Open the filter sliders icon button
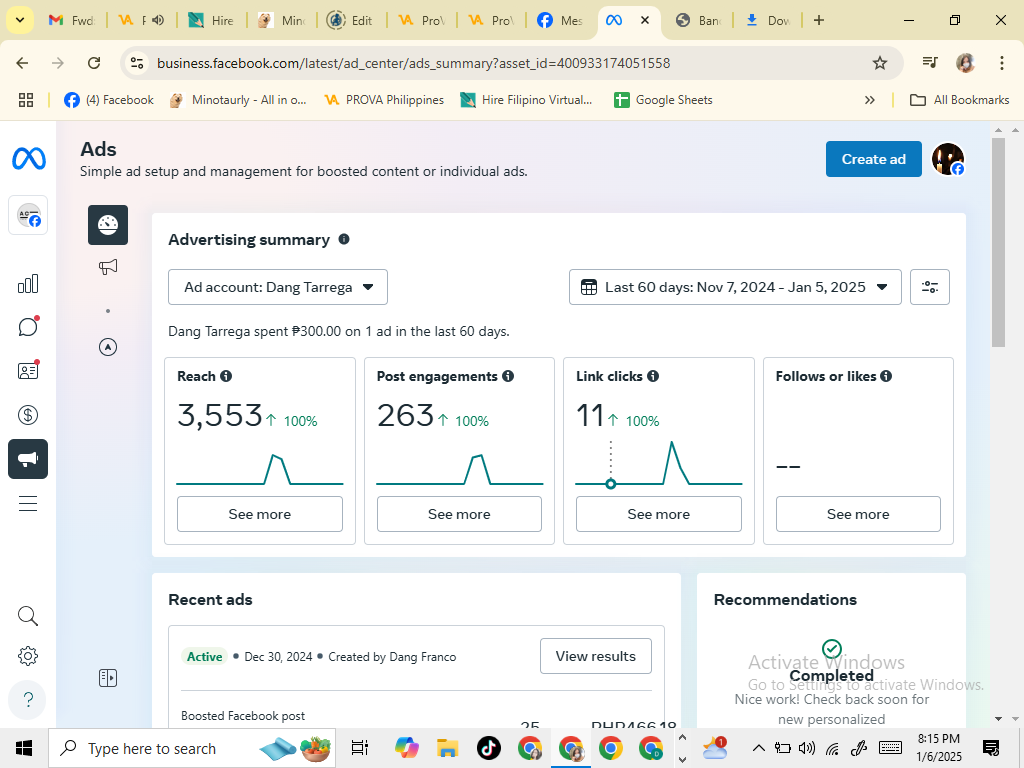Viewport: 1024px width, 768px height. pyautogui.click(x=929, y=287)
